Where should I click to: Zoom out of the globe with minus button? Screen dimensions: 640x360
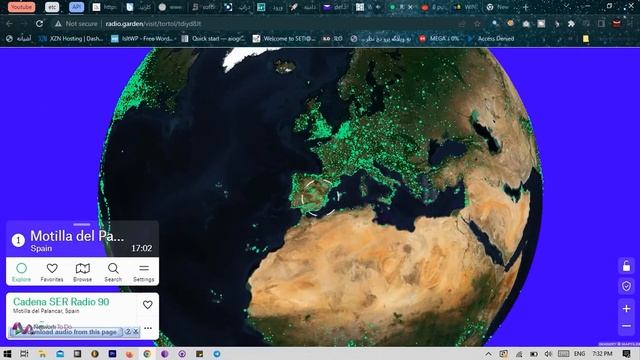tap(626, 326)
